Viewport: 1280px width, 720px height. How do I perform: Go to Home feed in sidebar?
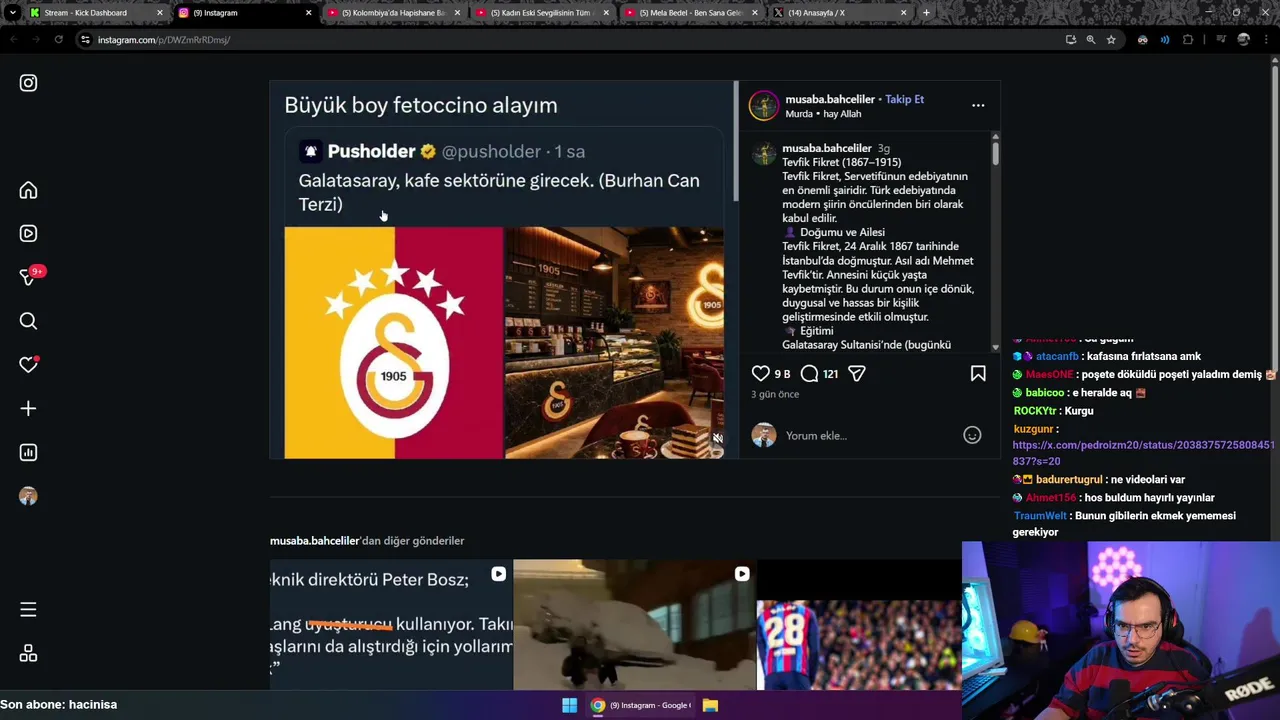[28, 190]
